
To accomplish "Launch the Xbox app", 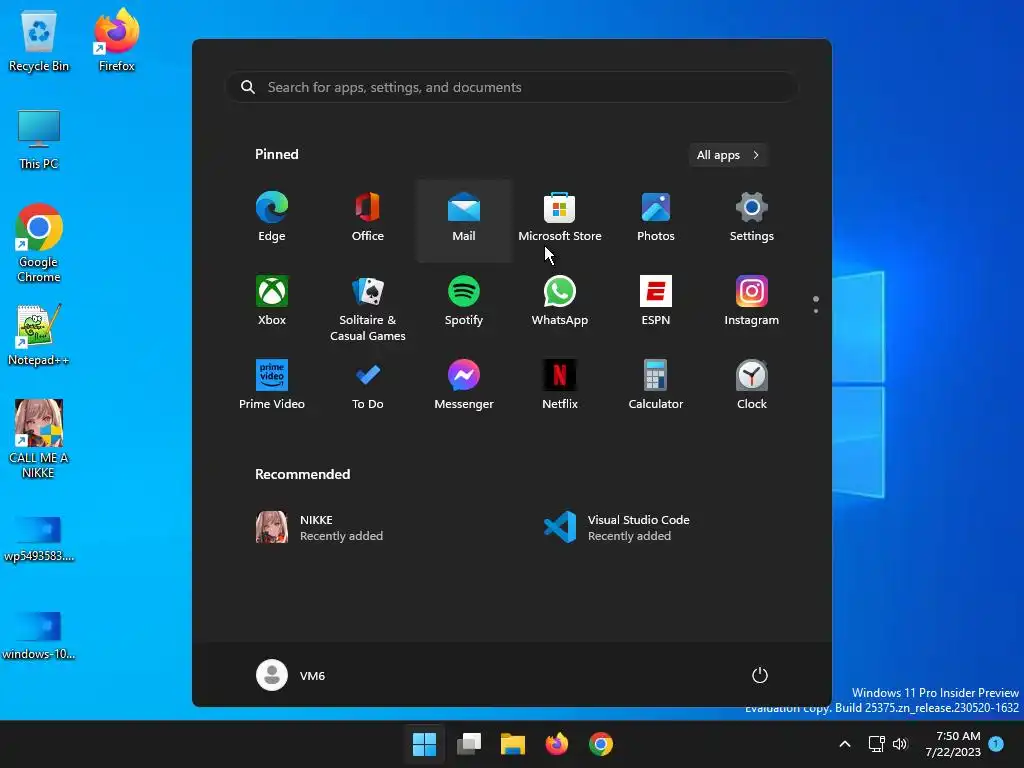I will [x=272, y=302].
